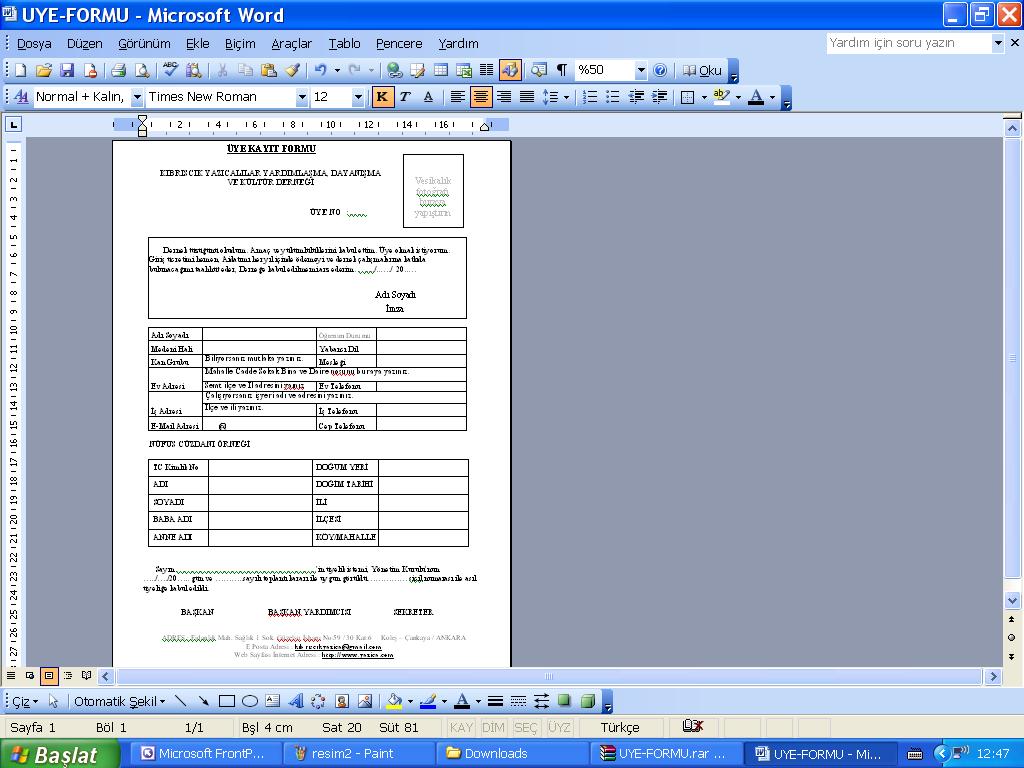Create a new blank document
The width and height of the screenshot is (1024, 768).
pyautogui.click(x=20, y=70)
